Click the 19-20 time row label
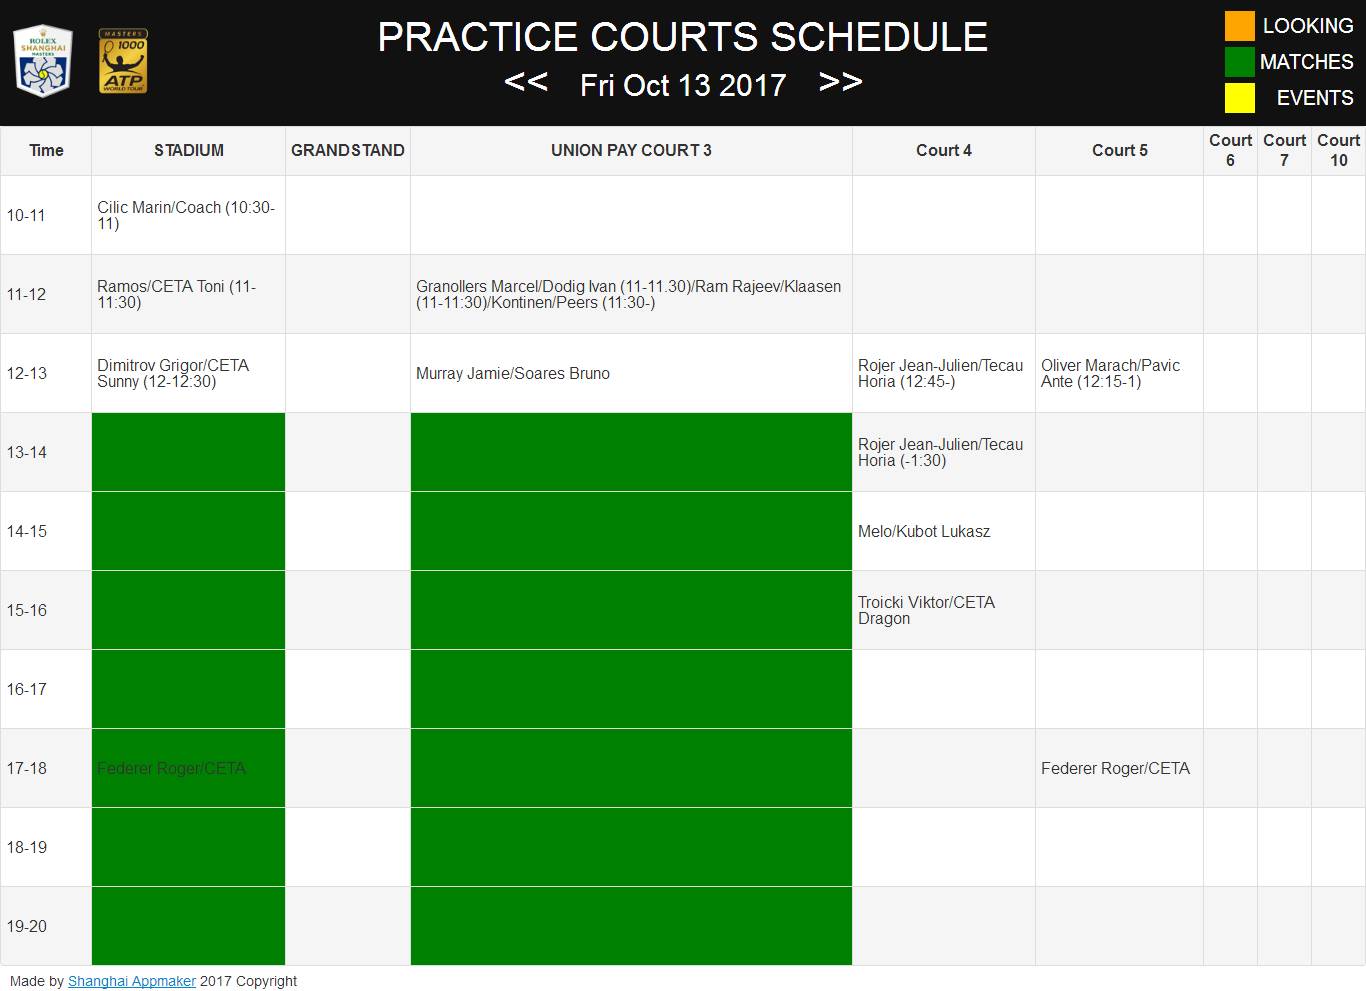The image size is (1366, 991). pos(27,926)
